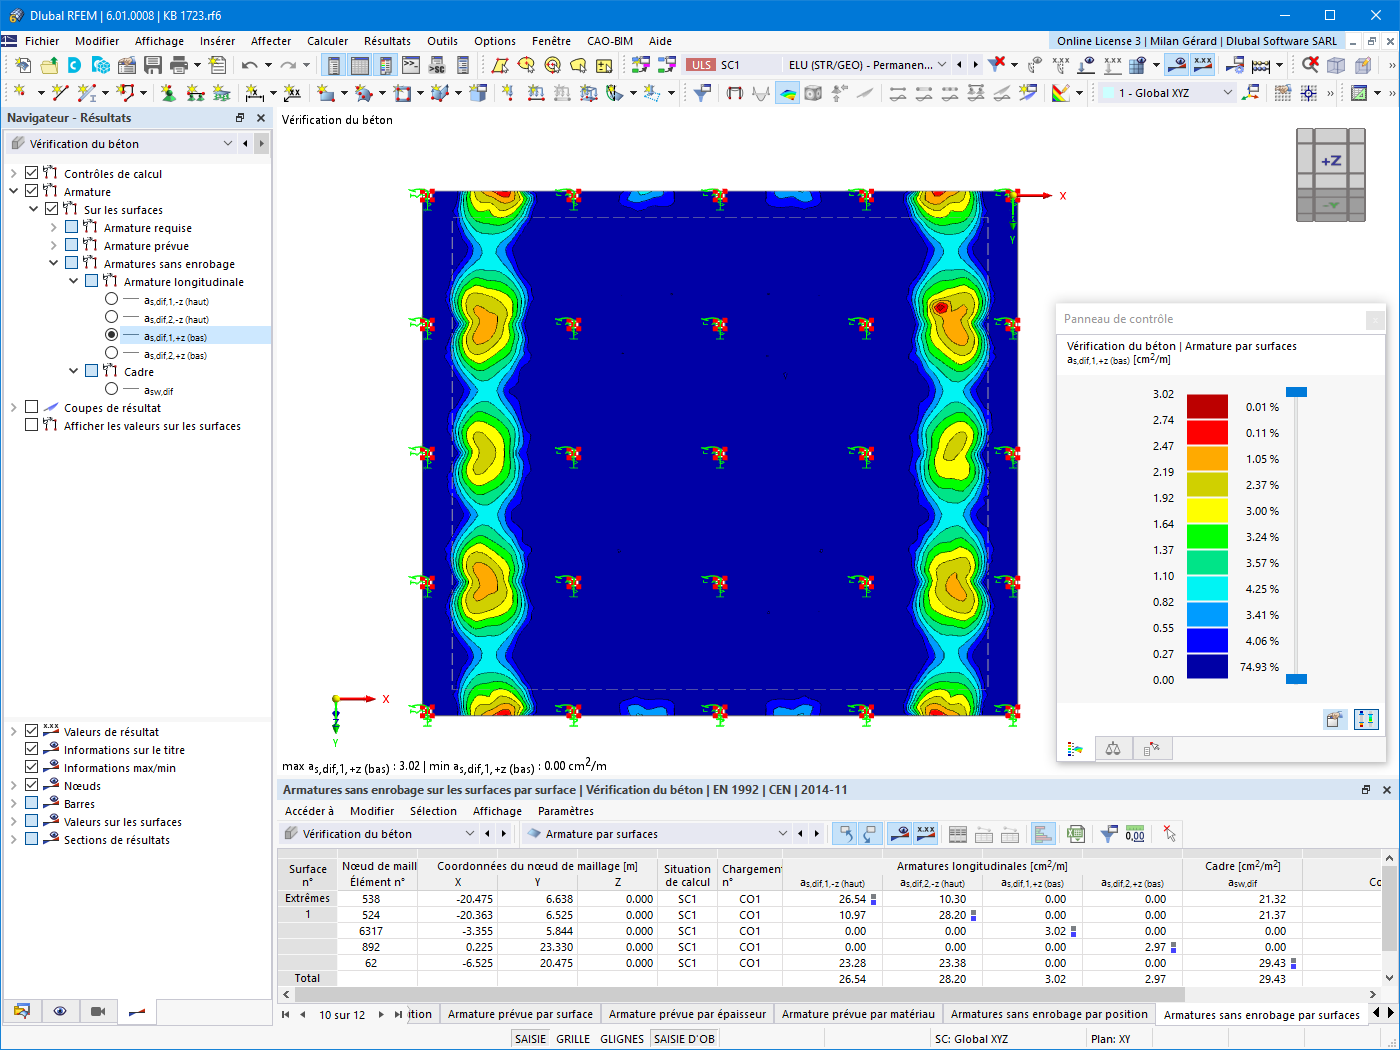
Task: Toggle Afficher les valeurs sur les surfaces checkbox
Action: point(32,425)
